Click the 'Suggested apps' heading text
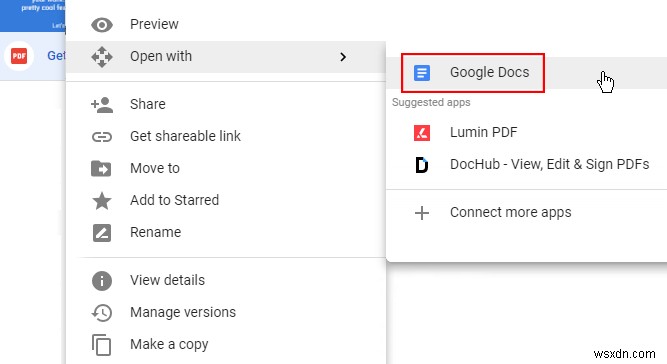The height and width of the screenshot is (364, 667). pyautogui.click(x=431, y=102)
